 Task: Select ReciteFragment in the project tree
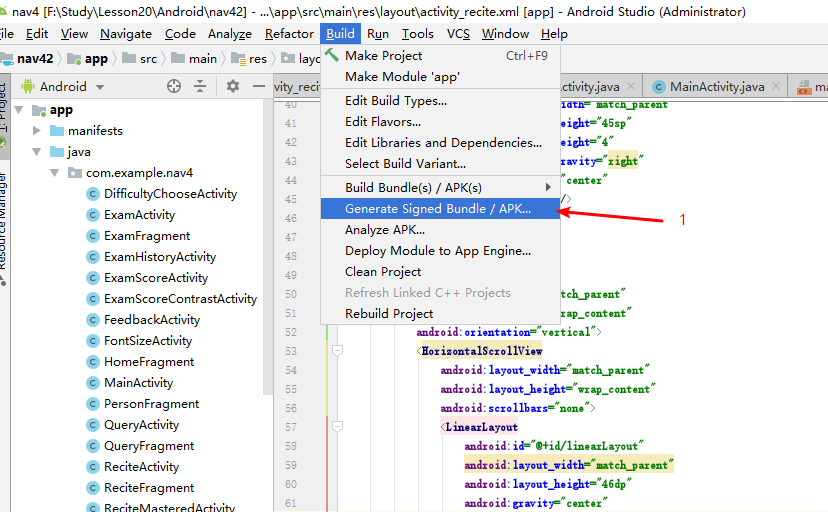(149, 488)
